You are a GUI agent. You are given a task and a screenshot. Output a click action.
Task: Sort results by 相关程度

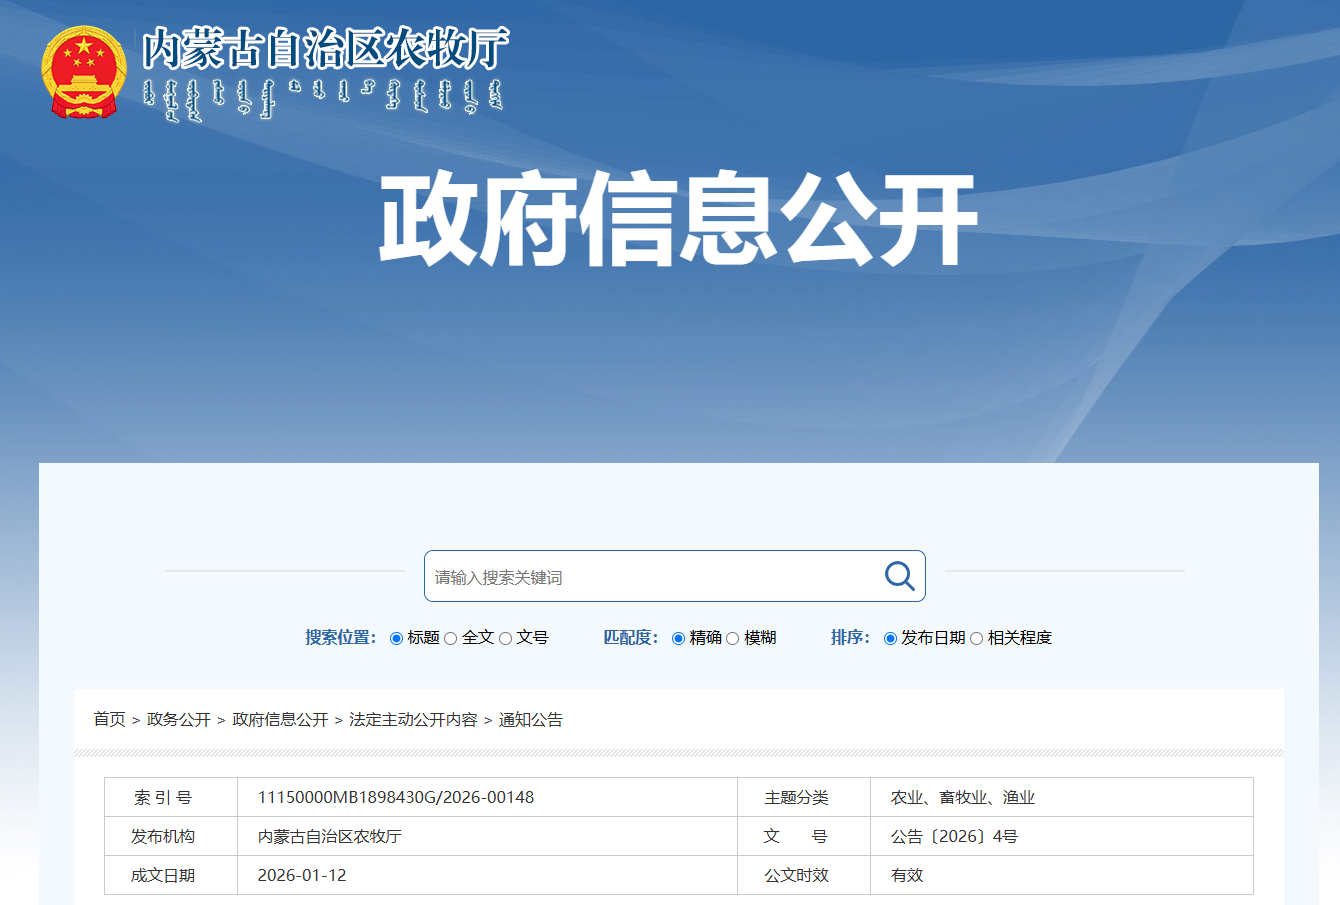(x=977, y=638)
